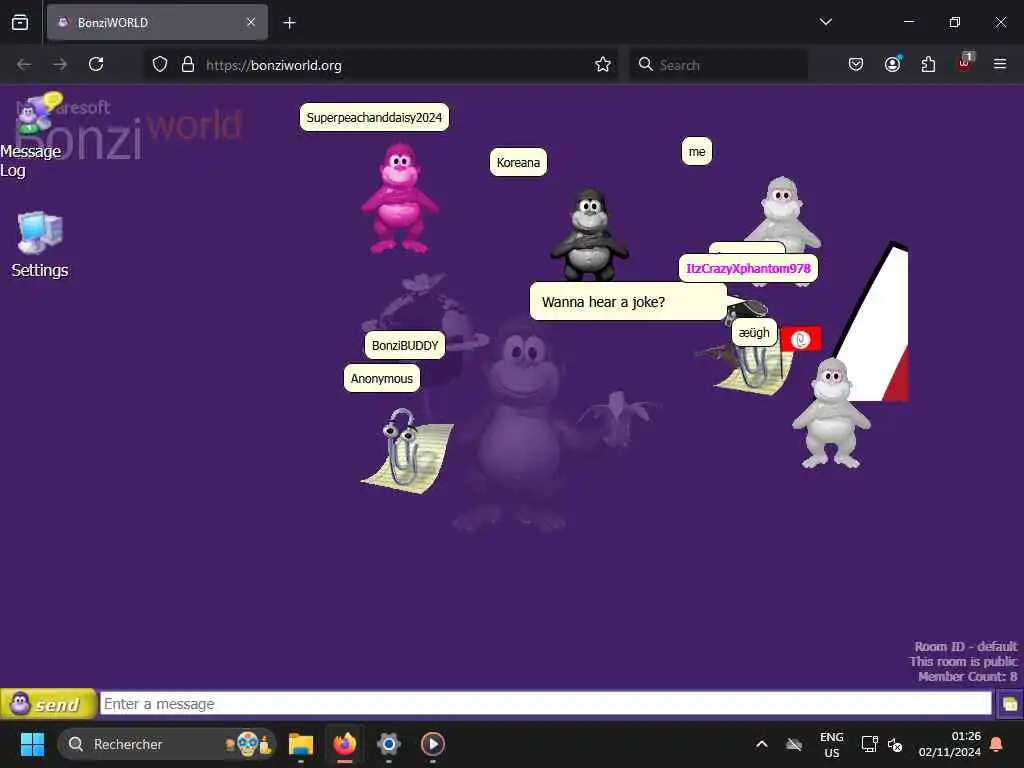Viewport: 1024px width, 768px height.
Task: Click the yellow icon right of message field
Action: pos(1009,704)
